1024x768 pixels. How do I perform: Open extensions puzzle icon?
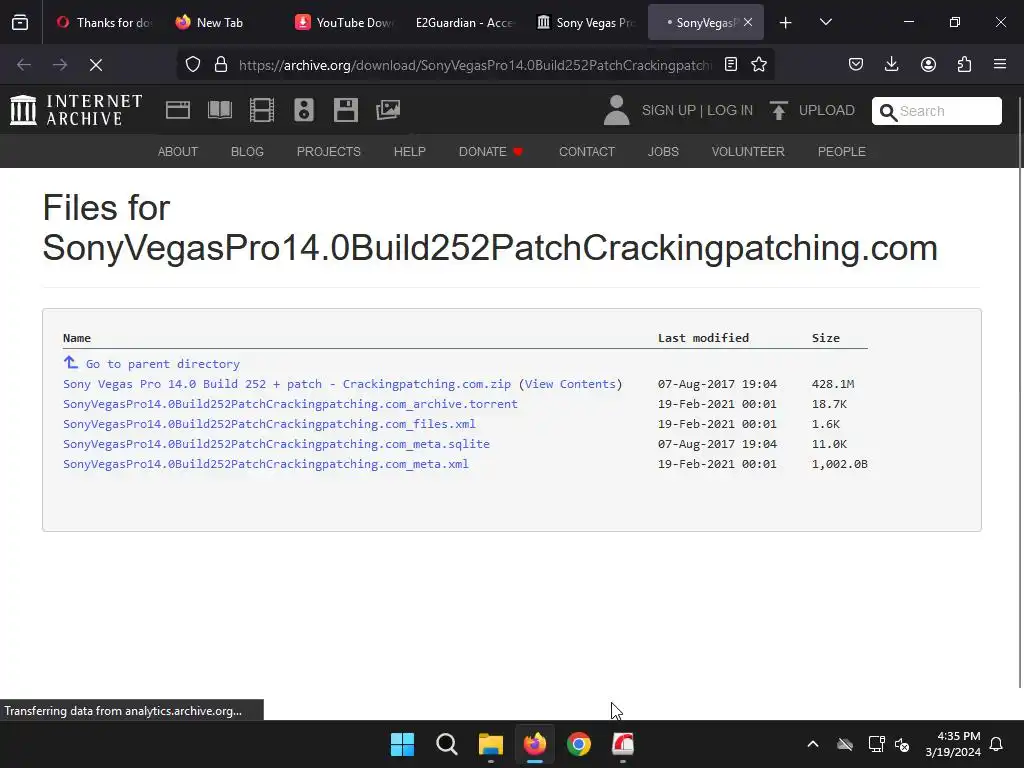tap(964, 65)
